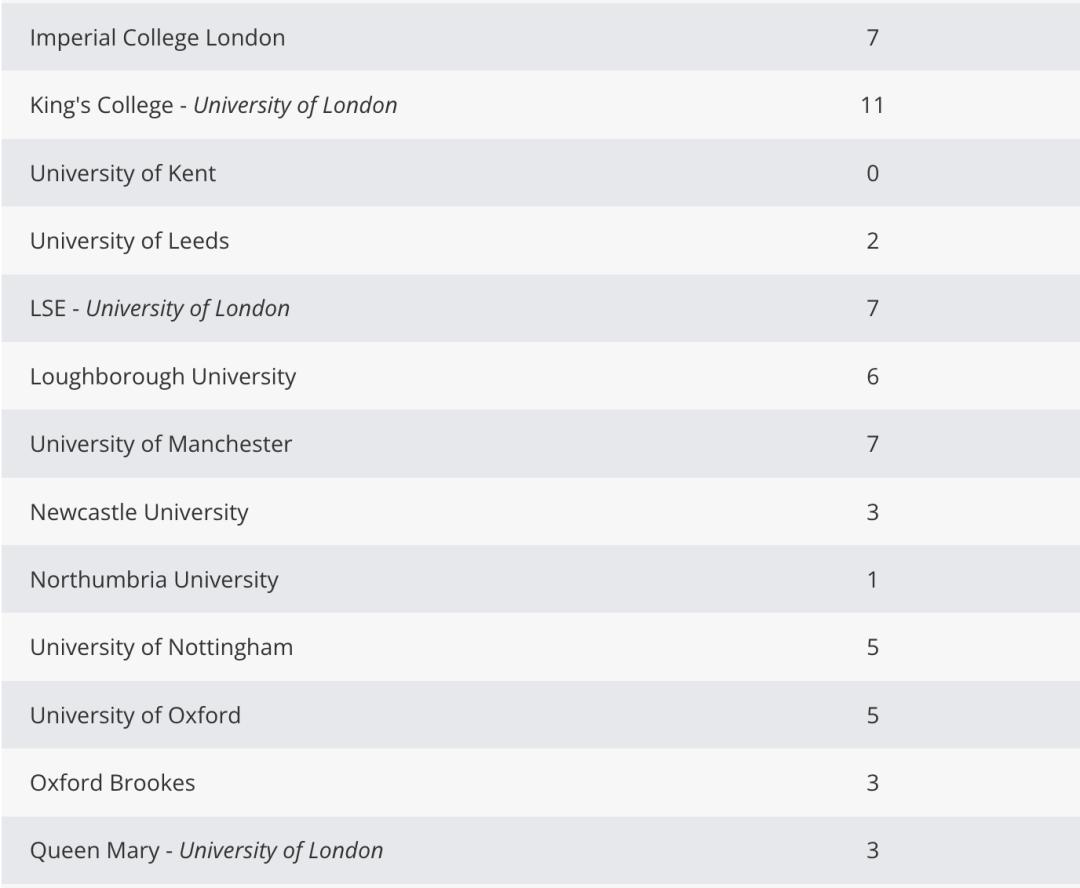Click the 1 count beside Northumbria University
The height and width of the screenshot is (888, 1080).
point(872,580)
